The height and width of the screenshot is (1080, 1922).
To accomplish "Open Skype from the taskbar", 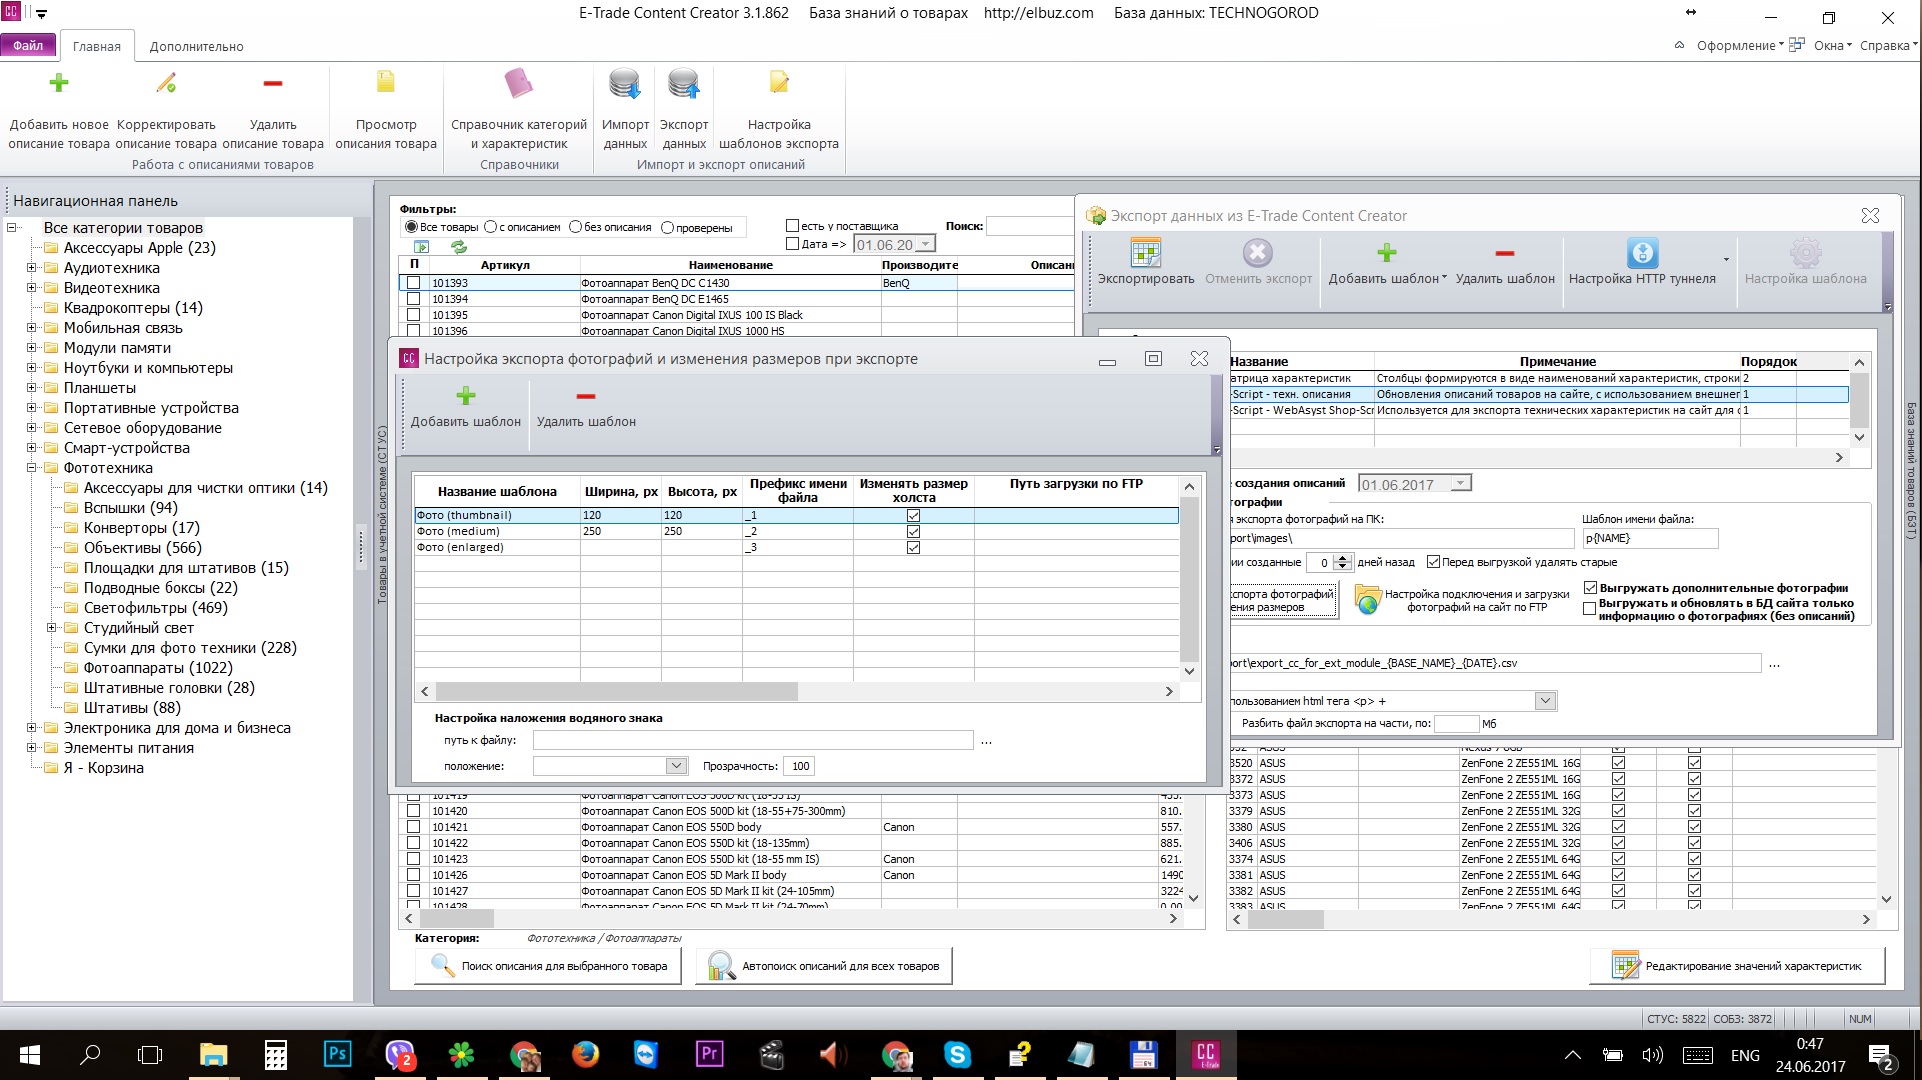I will click(957, 1054).
